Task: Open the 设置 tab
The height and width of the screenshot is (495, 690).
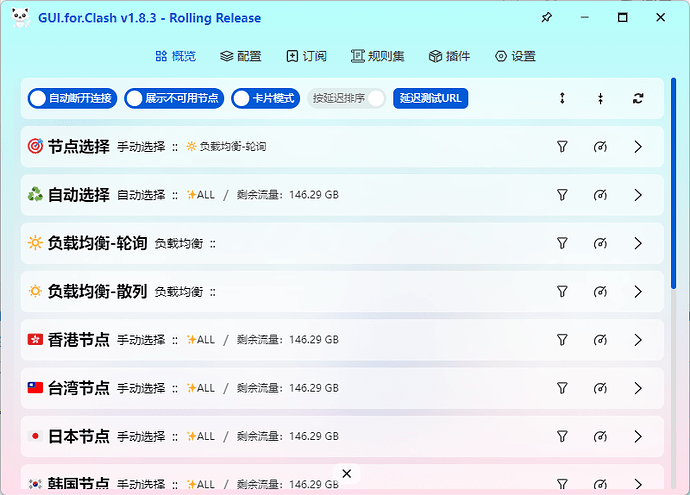Action: click(515, 56)
